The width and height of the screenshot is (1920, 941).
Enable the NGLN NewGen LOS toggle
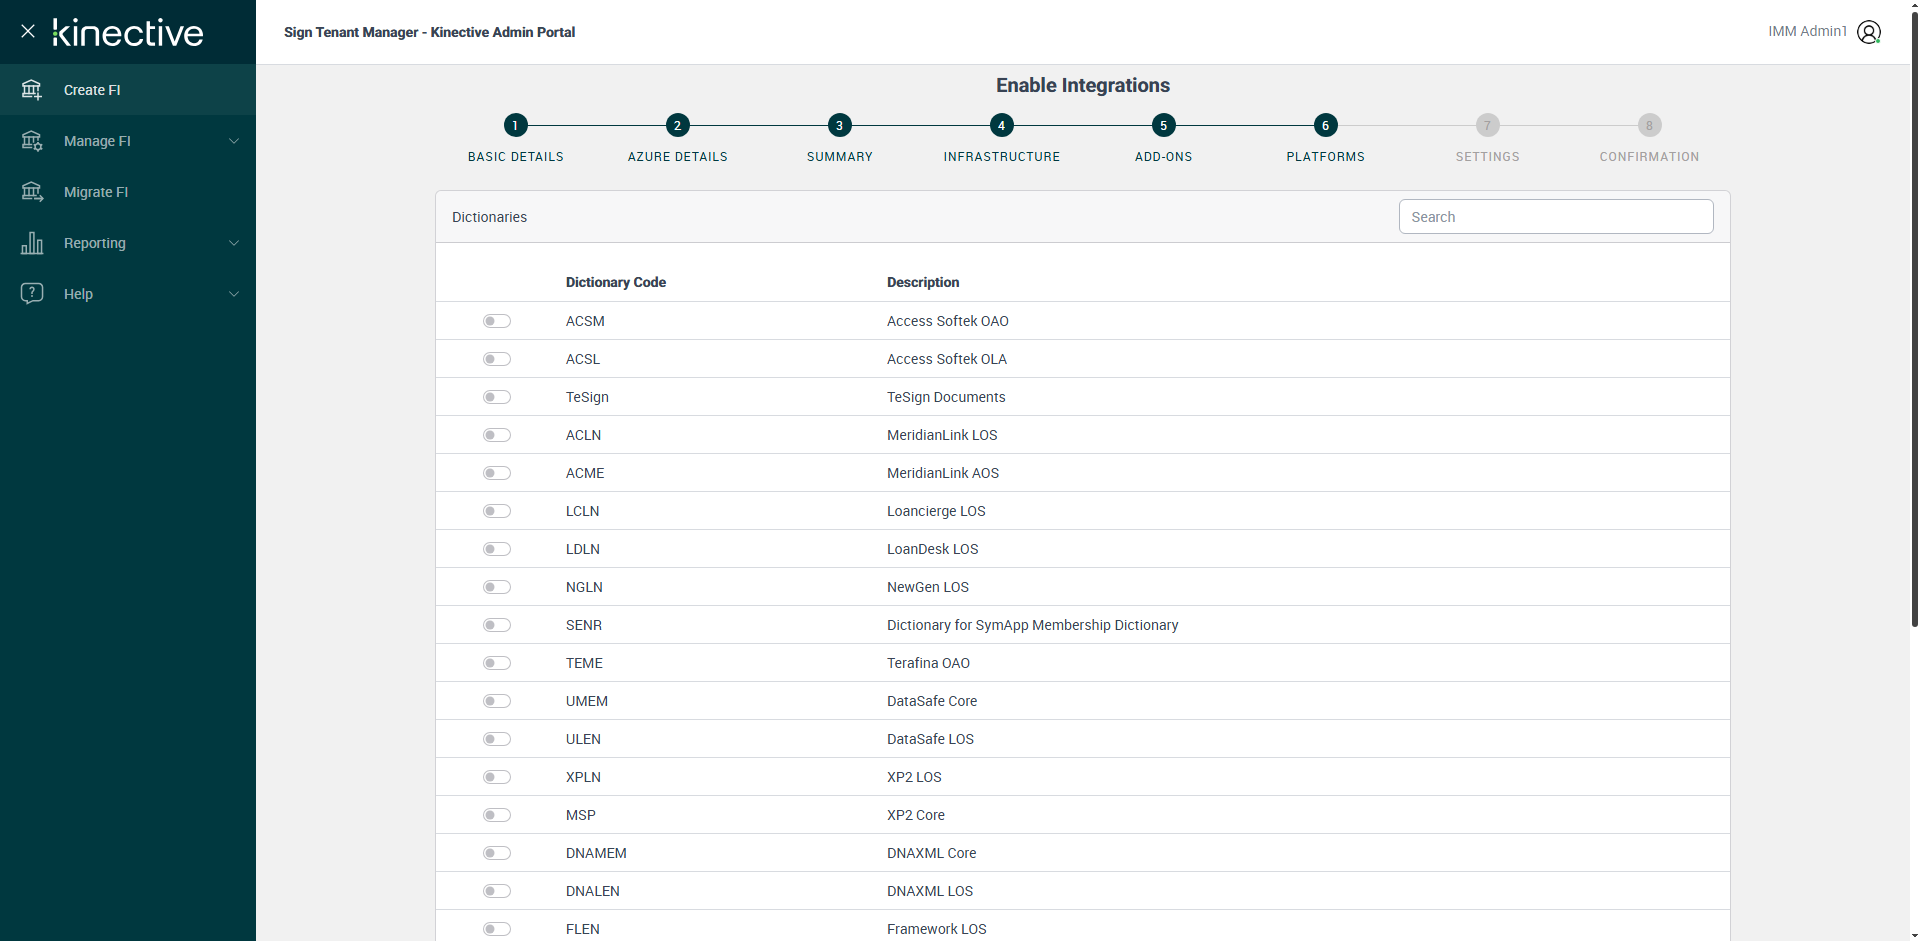[x=497, y=587]
